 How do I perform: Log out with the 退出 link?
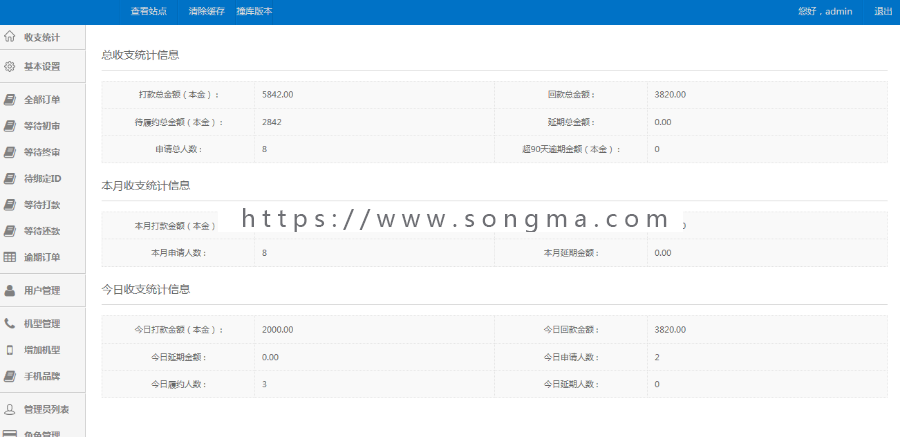883,11
